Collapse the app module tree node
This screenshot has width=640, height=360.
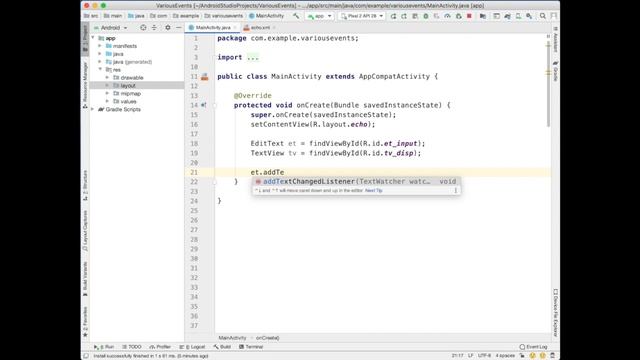pos(93,38)
